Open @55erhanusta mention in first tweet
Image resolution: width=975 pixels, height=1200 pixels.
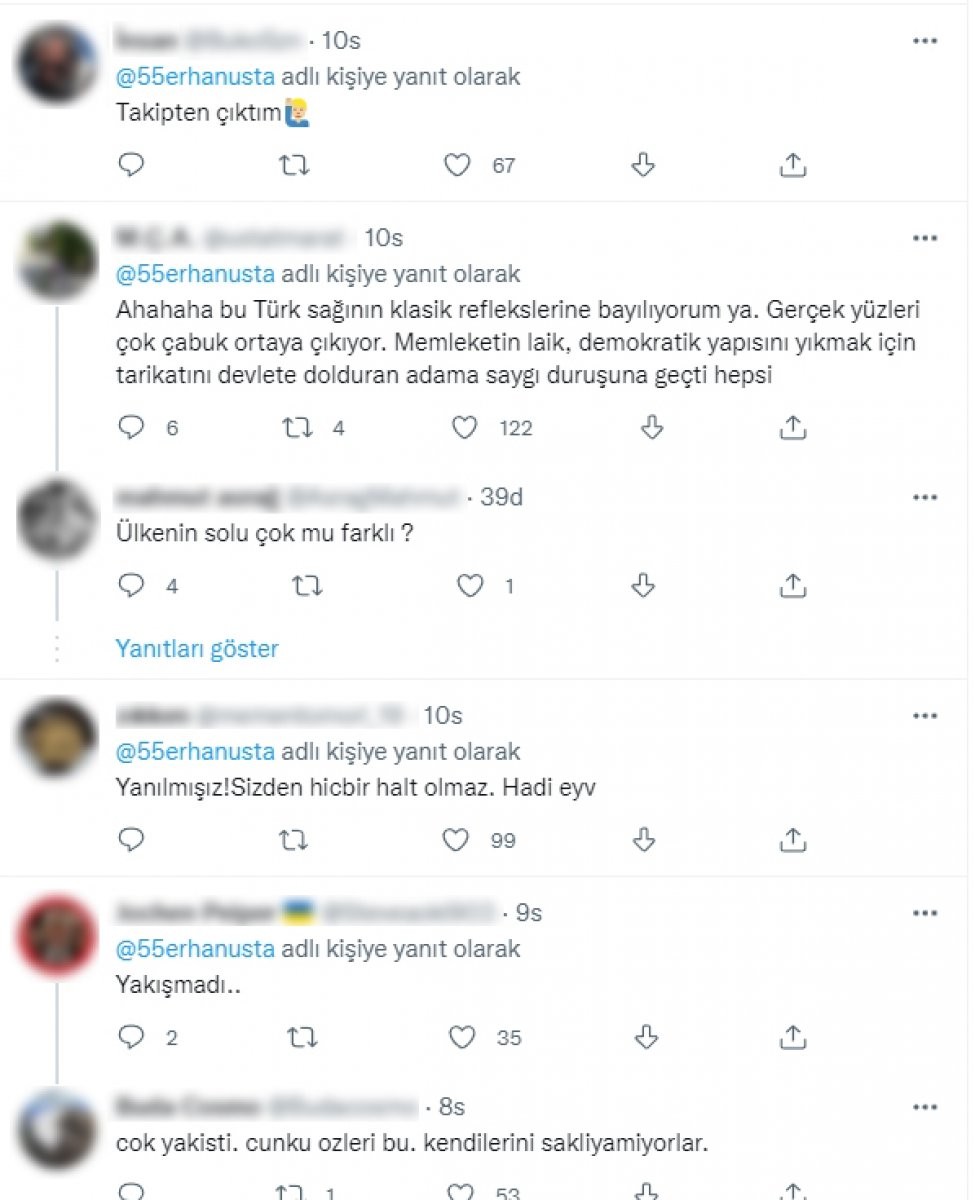(x=195, y=77)
